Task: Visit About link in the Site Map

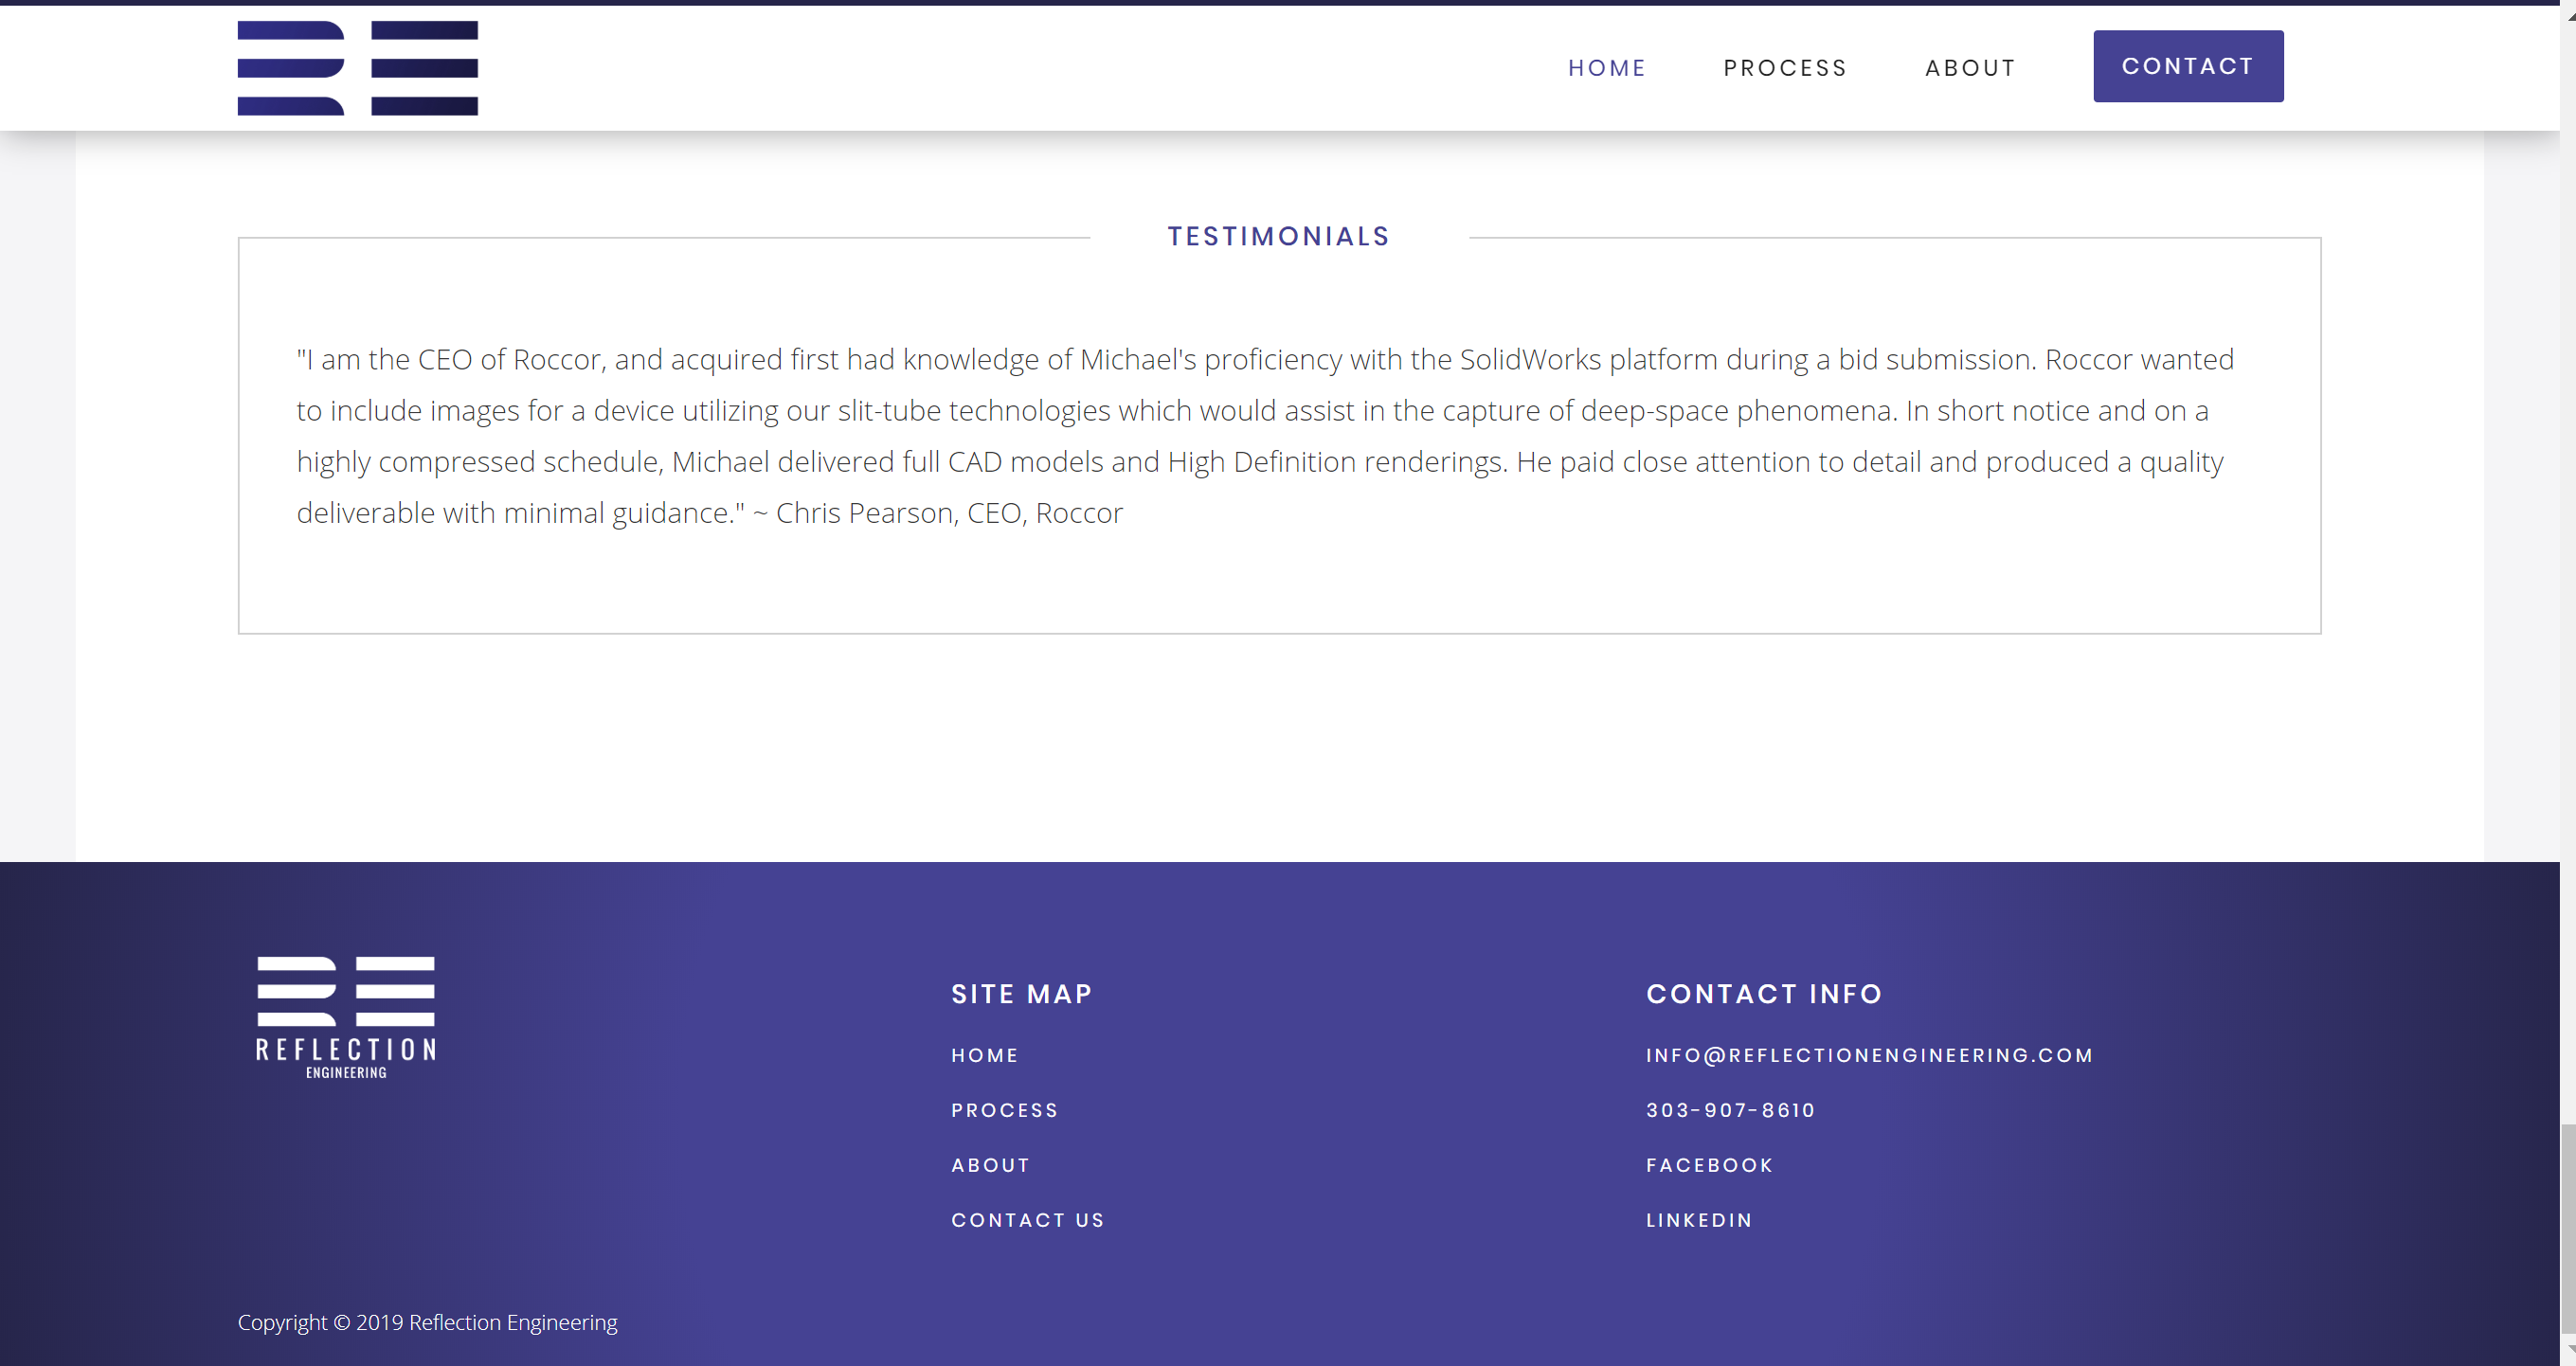Action: pos(990,1165)
